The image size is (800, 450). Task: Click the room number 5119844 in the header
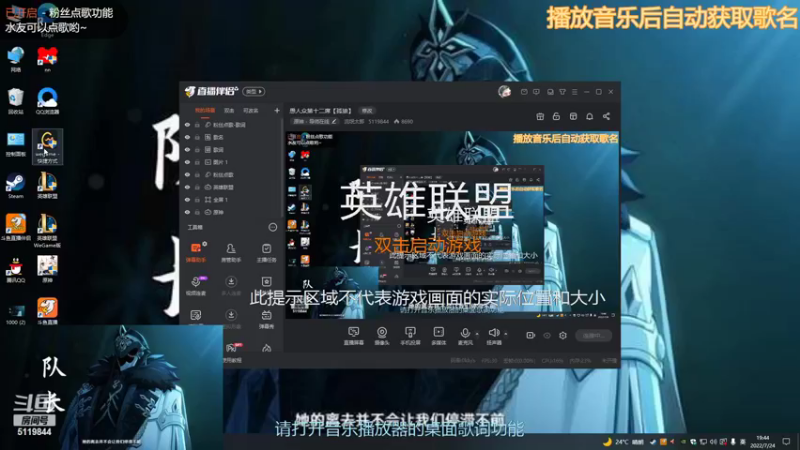(379, 121)
